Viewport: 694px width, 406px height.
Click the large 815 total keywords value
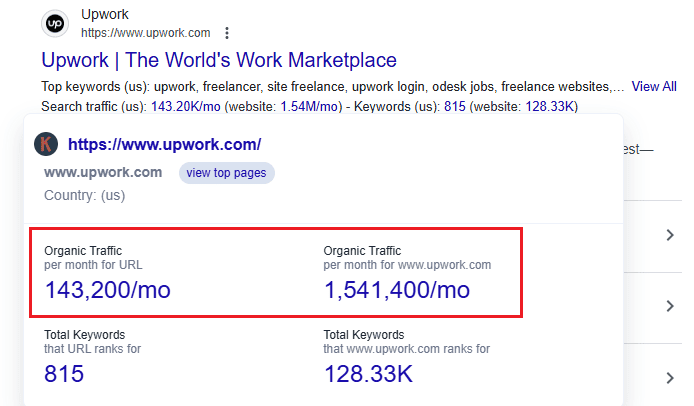click(64, 374)
